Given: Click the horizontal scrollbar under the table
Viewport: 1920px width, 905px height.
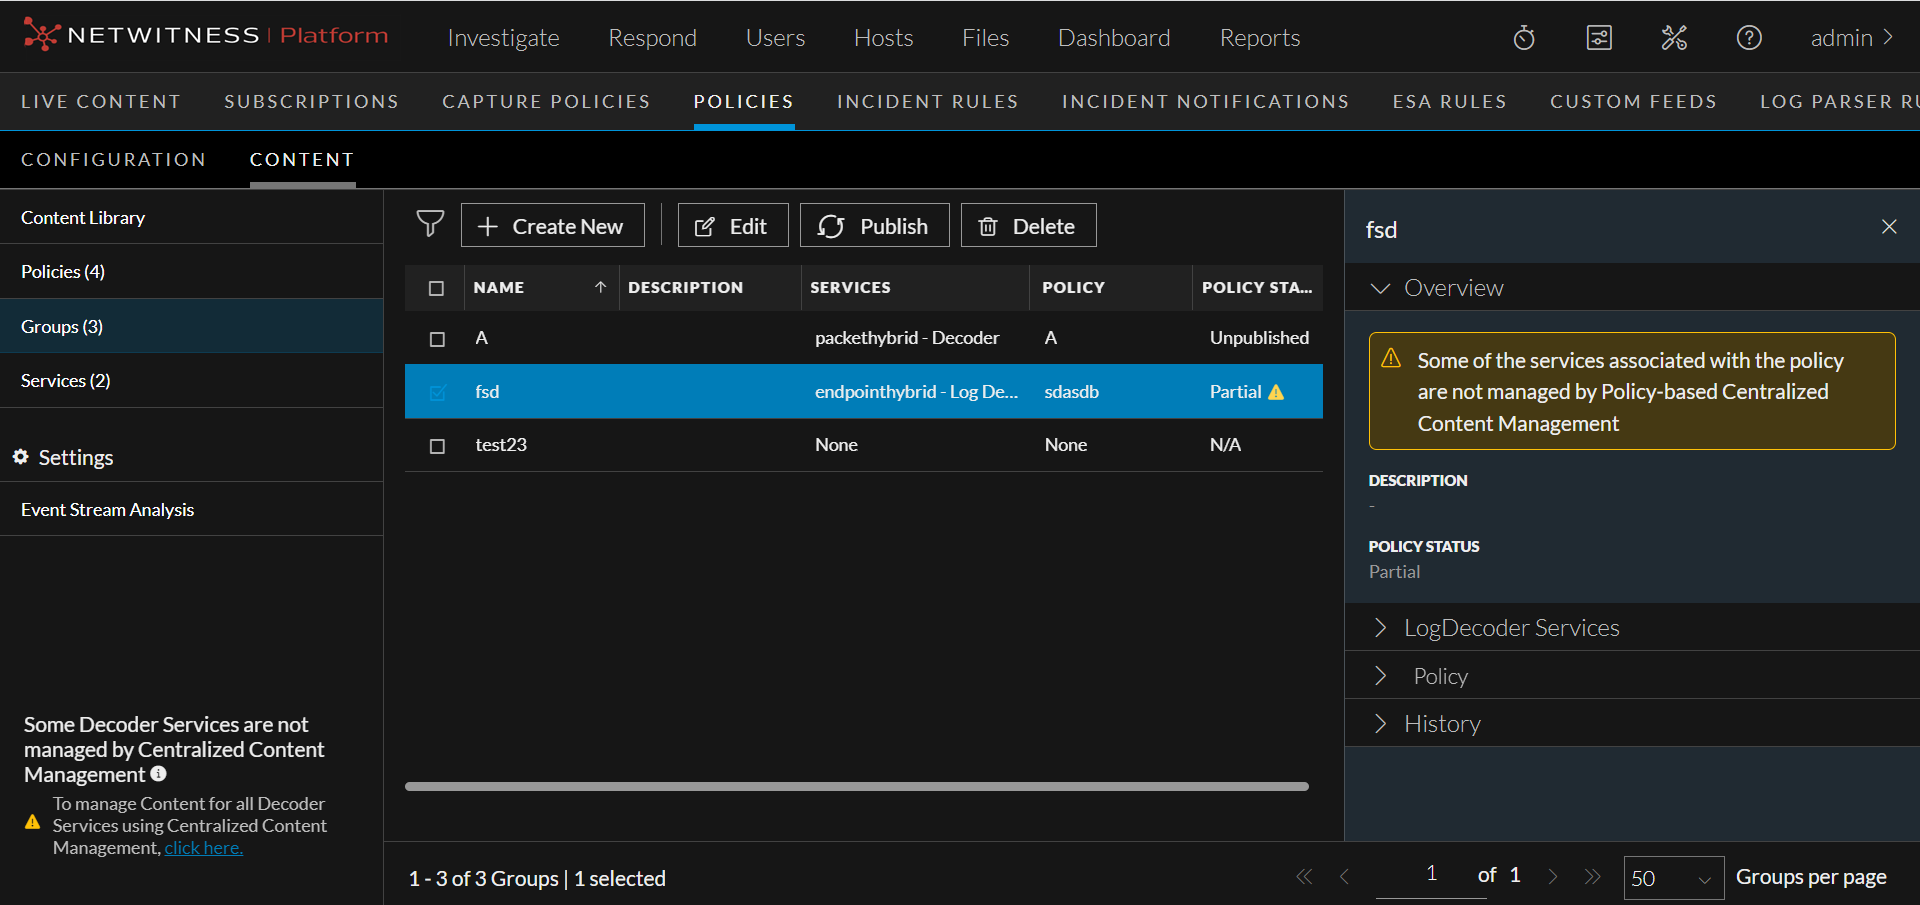Looking at the screenshot, I should (x=856, y=786).
